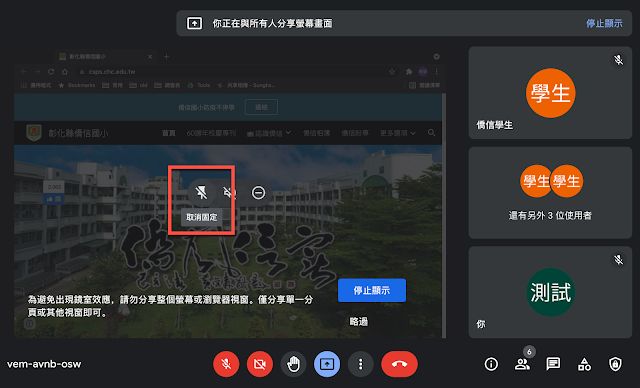Open meeting details info icon

coord(491,364)
